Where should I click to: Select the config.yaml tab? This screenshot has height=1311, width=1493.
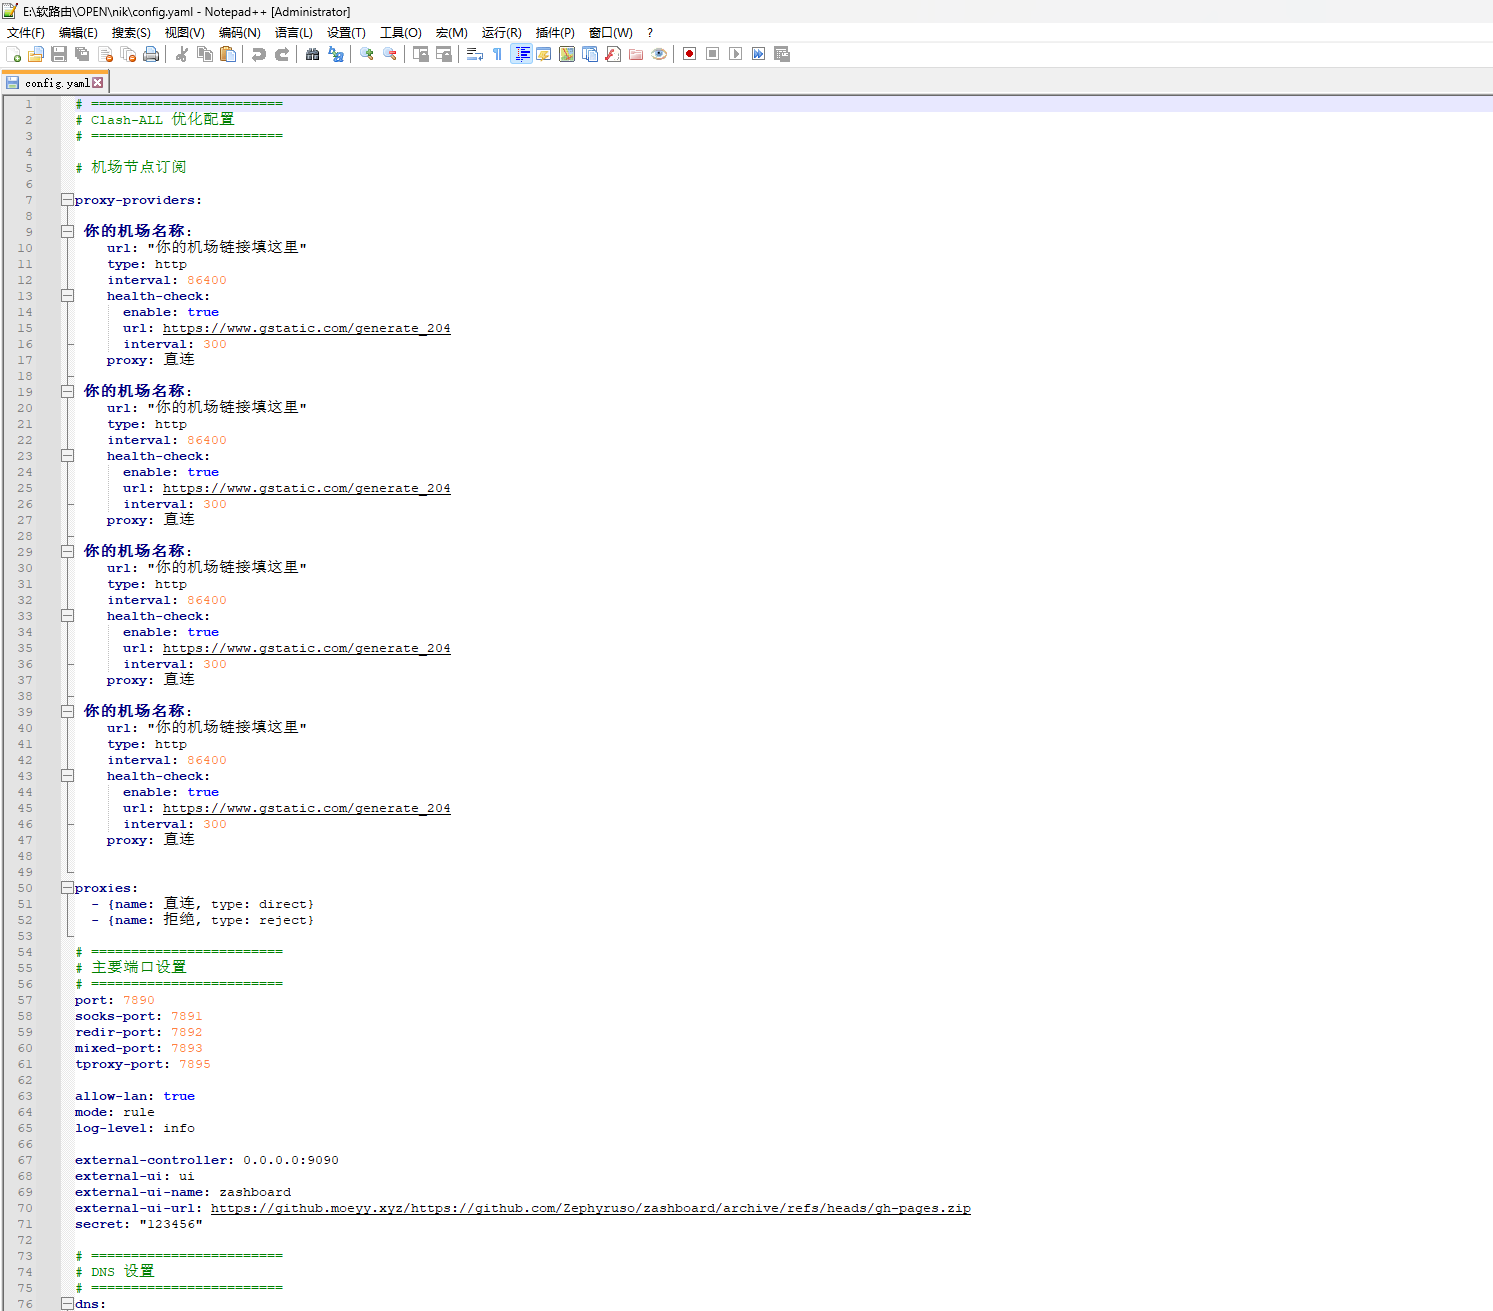(56, 83)
